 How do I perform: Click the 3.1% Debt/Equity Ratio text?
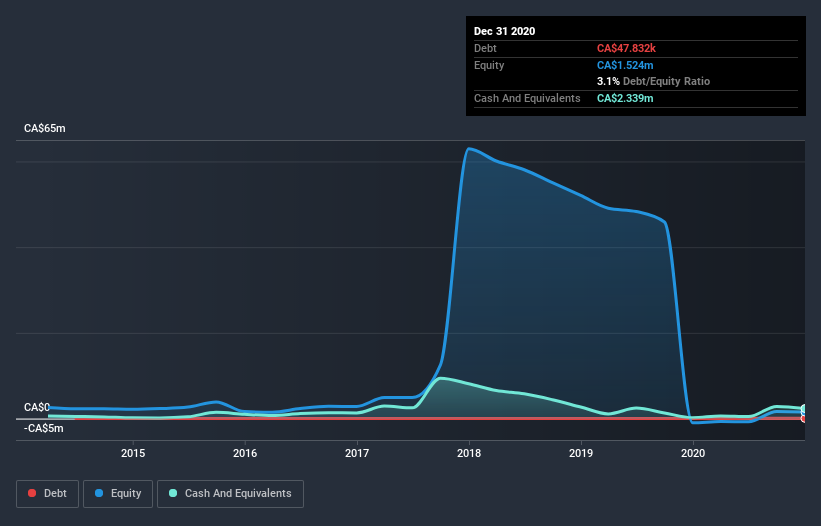pyautogui.click(x=653, y=82)
